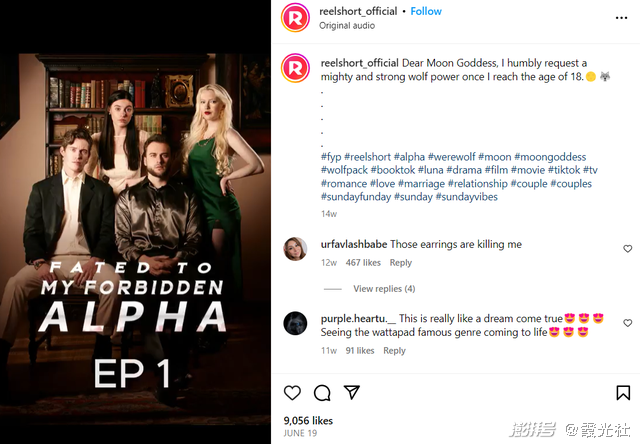Open the #werewolf hashtag
This screenshot has height=444, width=640.
(x=451, y=157)
